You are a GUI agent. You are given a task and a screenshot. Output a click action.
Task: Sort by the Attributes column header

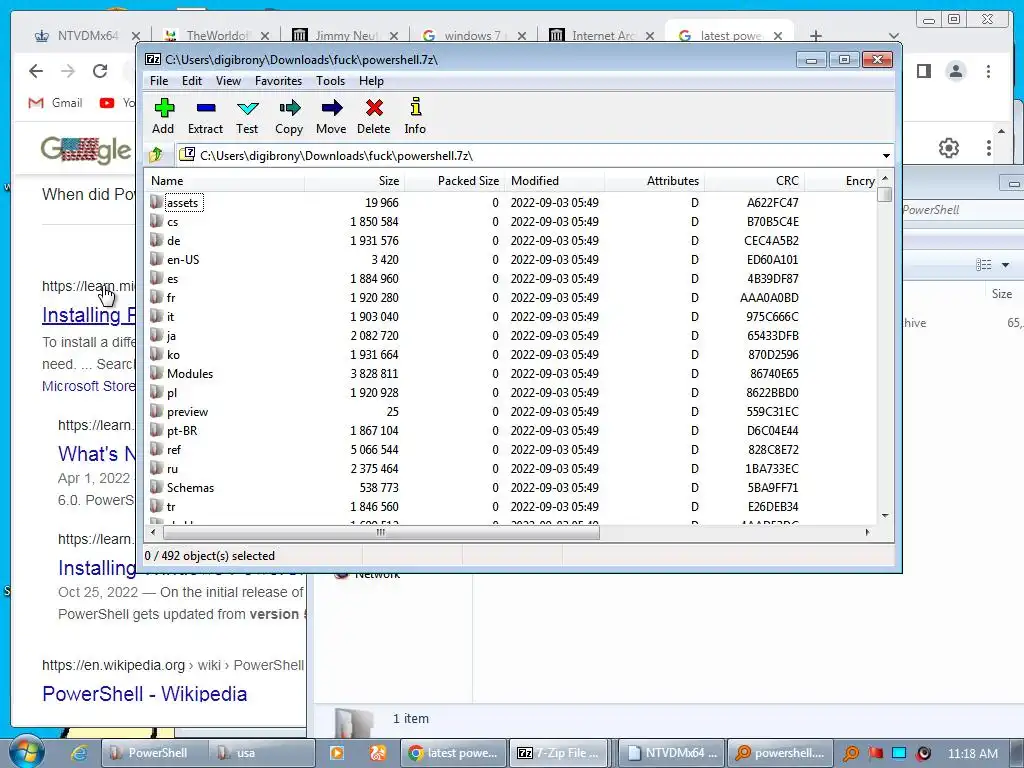pos(654,181)
